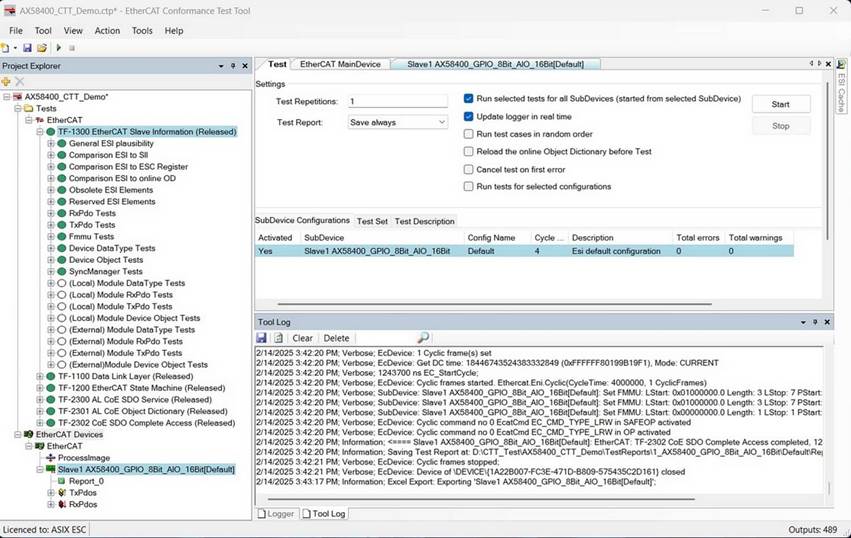
Task: Click the yellow Add icon in Project Explorer
Action: tap(6, 81)
